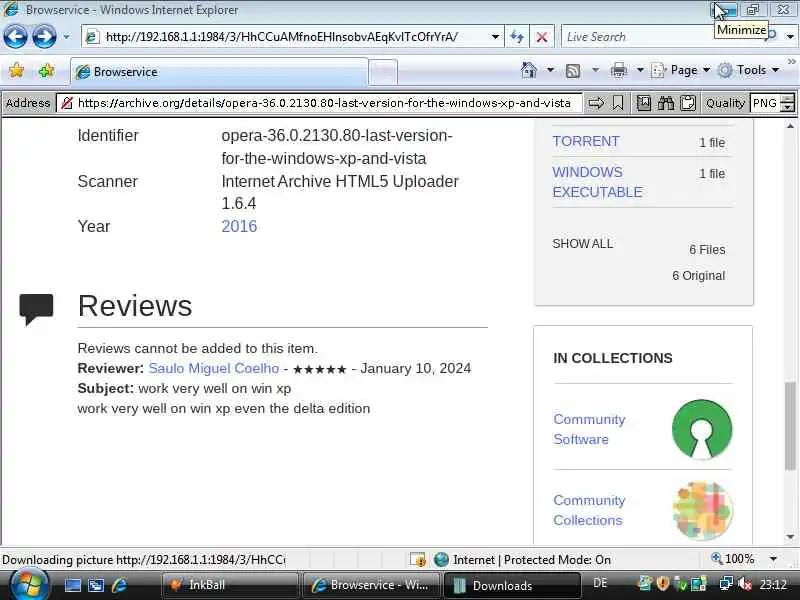This screenshot has width=800, height=600.
Task: Click SHOW ALL files link
Action: (x=583, y=244)
